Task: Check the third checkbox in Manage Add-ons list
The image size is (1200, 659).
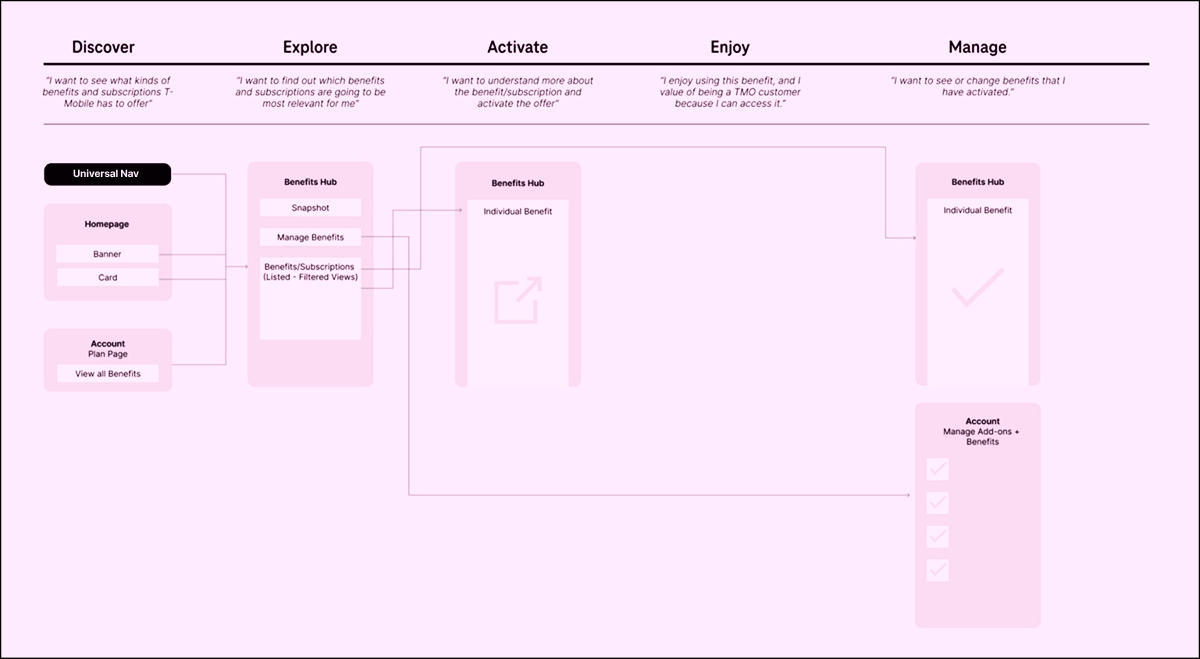Action: pyautogui.click(x=938, y=536)
